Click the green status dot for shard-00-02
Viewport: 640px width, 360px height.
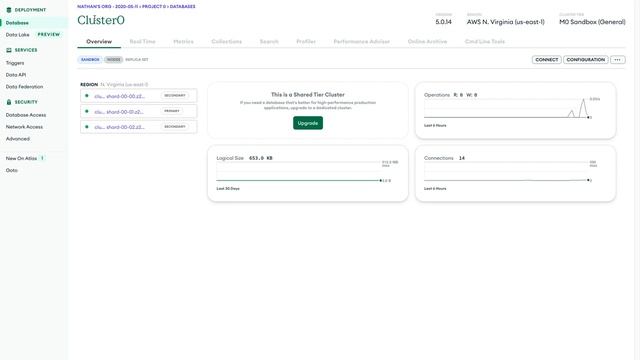click(87, 127)
